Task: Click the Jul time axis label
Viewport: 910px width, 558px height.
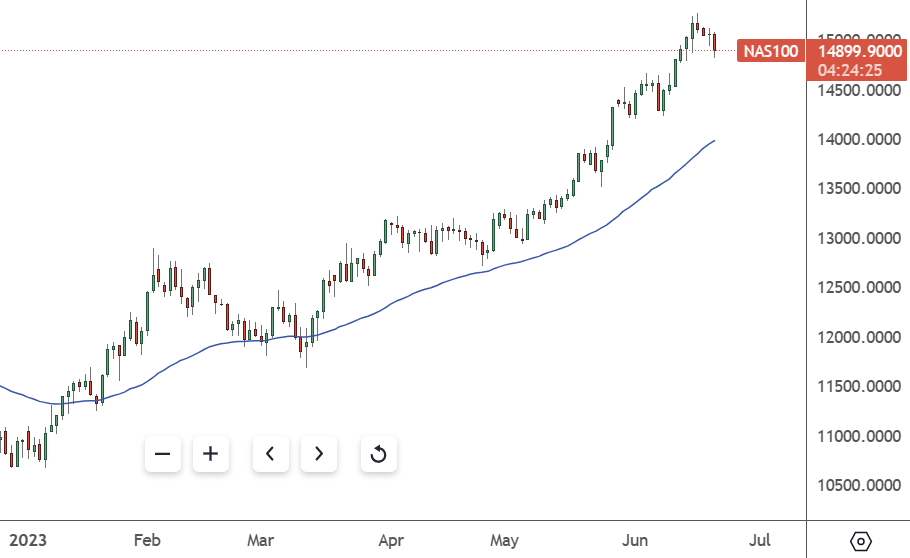Action: tap(759, 541)
